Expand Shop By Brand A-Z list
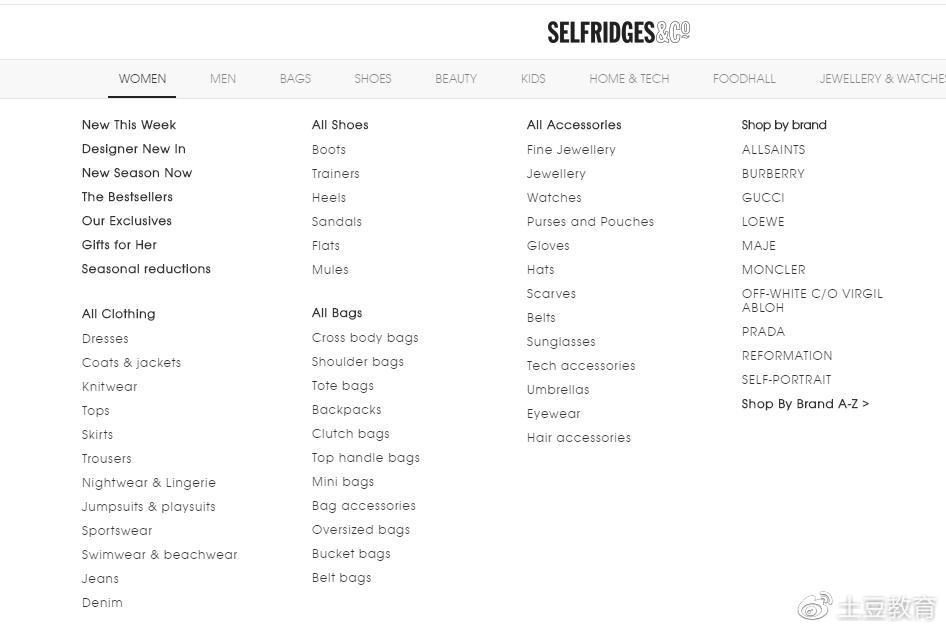The image size is (946, 630). (x=805, y=404)
